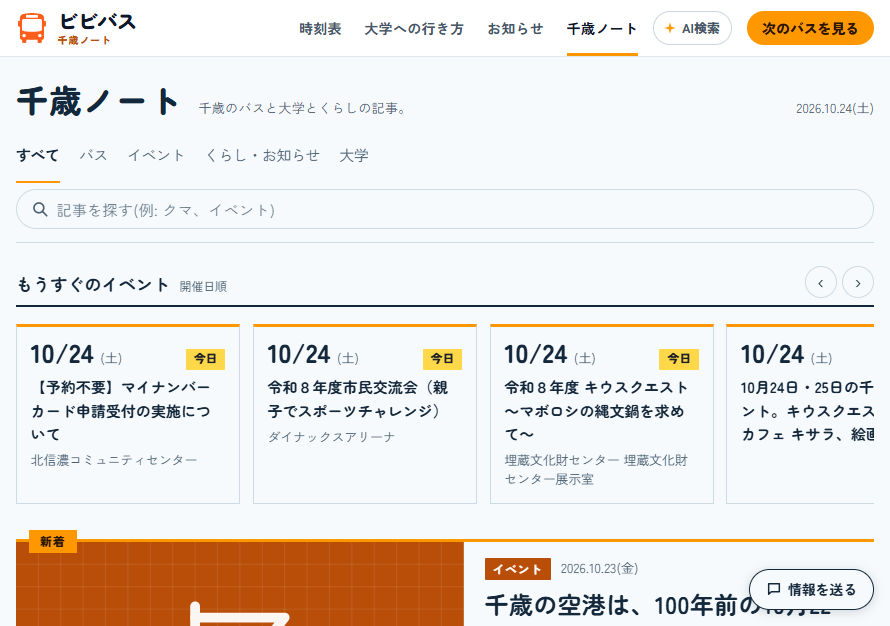Screen dimensions: 890x626
Task: Show next events with right chevron
Action: click(858, 282)
